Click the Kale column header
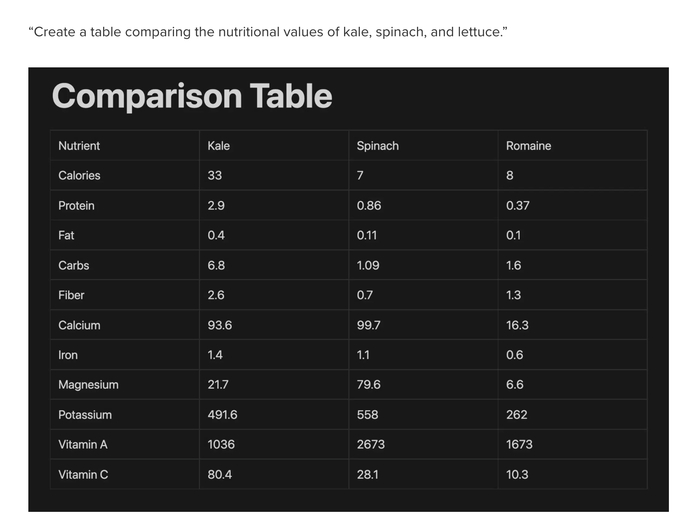This screenshot has width=700, height=530. click(218, 146)
